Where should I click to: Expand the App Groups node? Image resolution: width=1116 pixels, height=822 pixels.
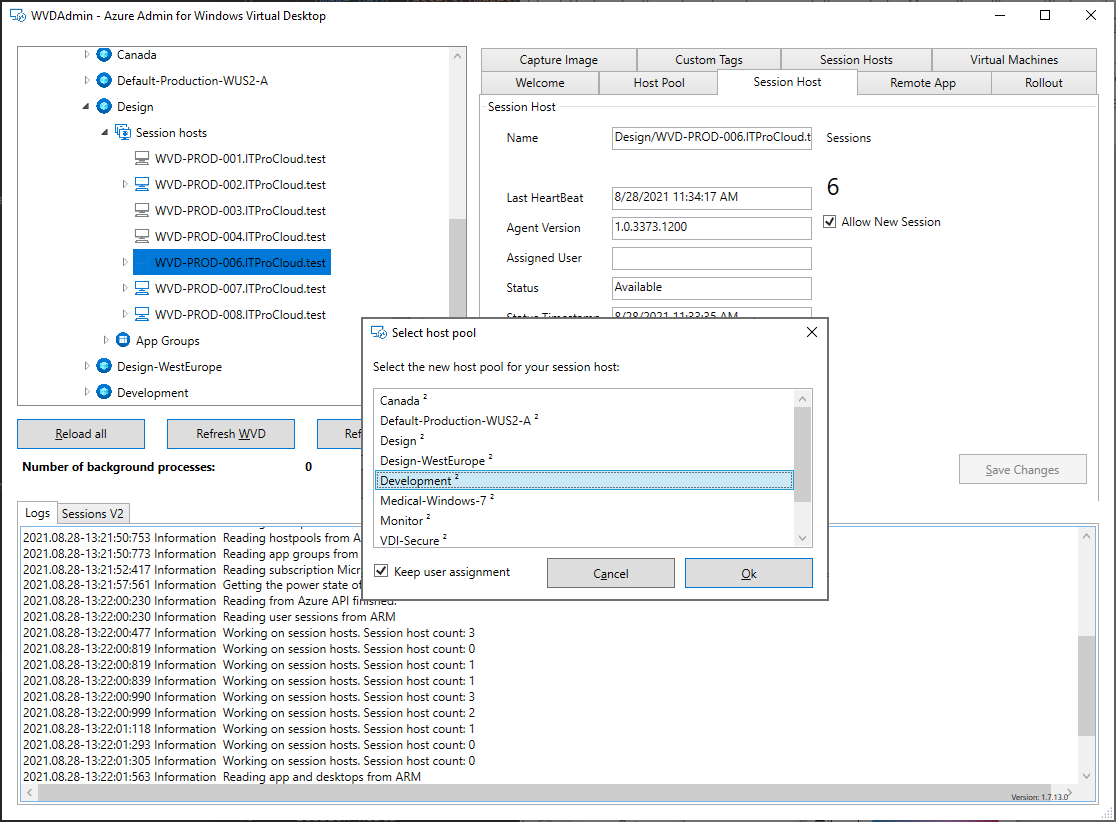click(x=106, y=340)
